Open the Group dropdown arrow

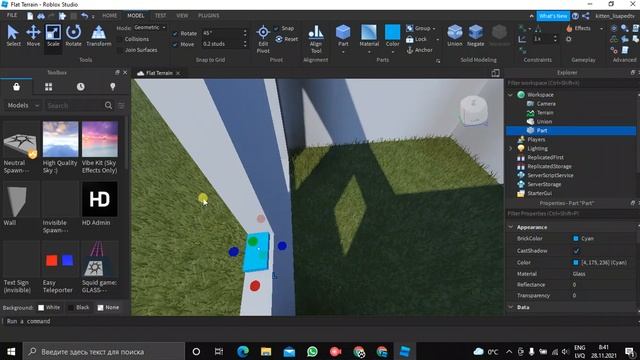(x=434, y=29)
